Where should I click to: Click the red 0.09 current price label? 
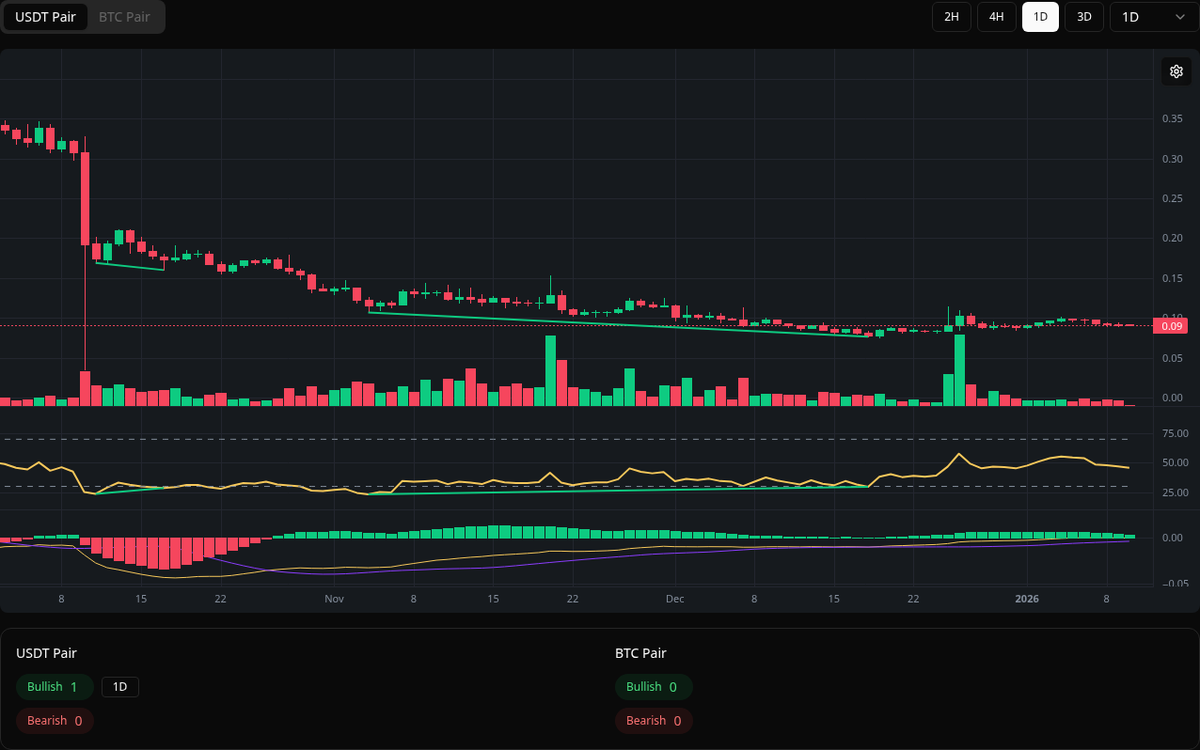tap(1171, 325)
